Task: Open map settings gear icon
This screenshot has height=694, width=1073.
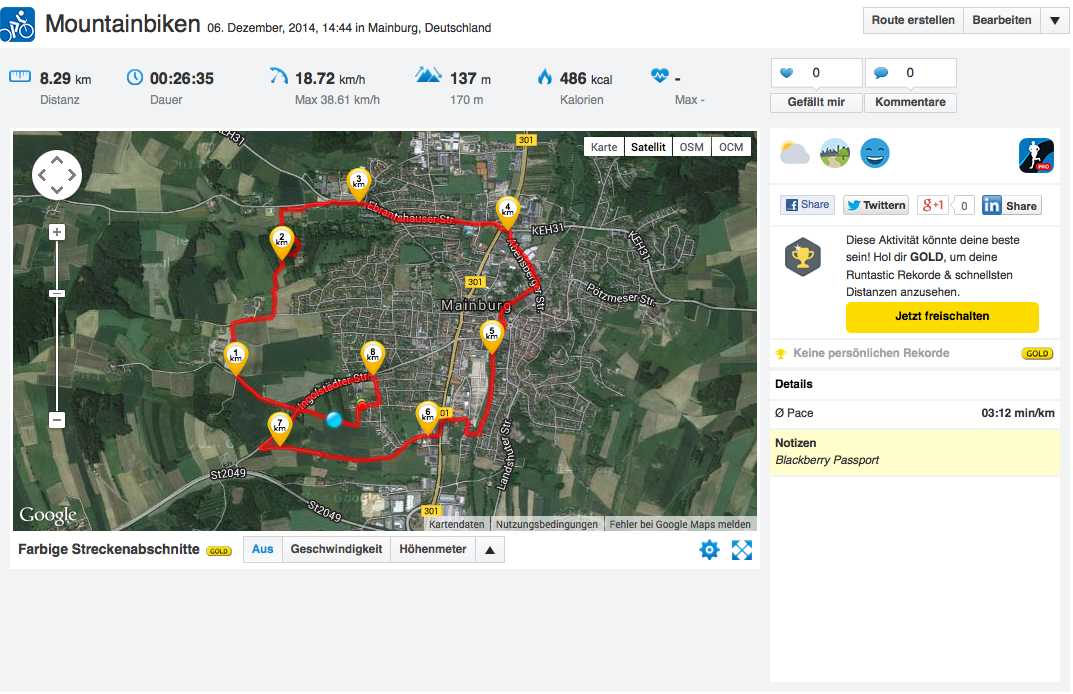Action: point(710,550)
